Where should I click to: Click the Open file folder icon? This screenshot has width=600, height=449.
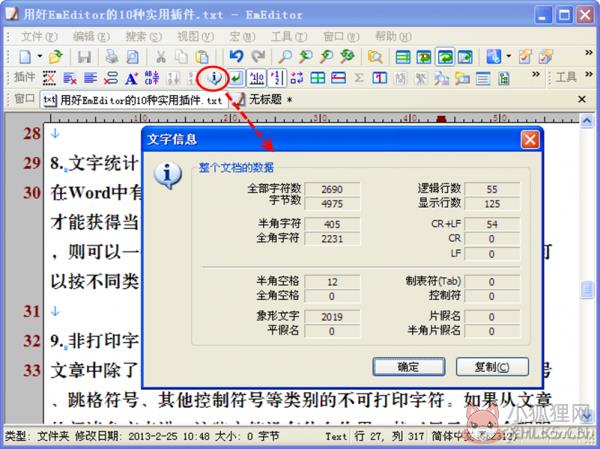click(56, 57)
